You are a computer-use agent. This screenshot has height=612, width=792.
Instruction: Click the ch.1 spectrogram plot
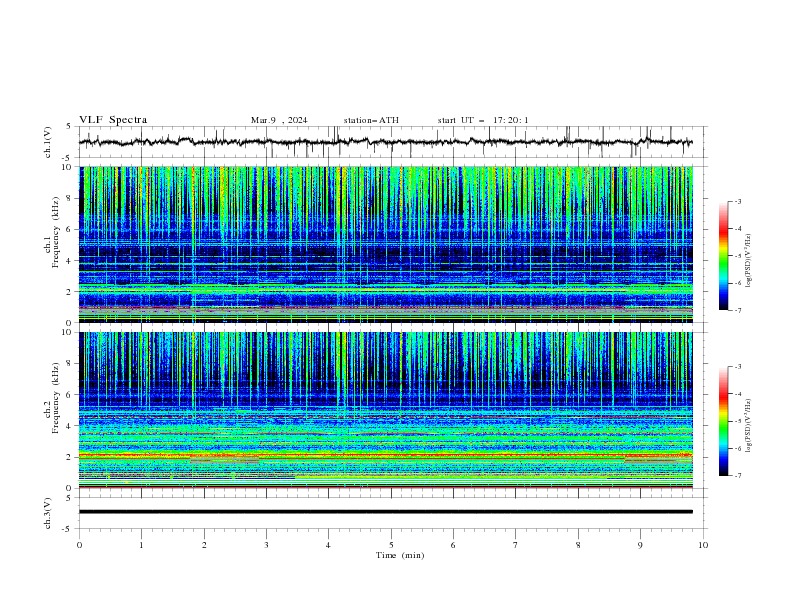click(386, 244)
